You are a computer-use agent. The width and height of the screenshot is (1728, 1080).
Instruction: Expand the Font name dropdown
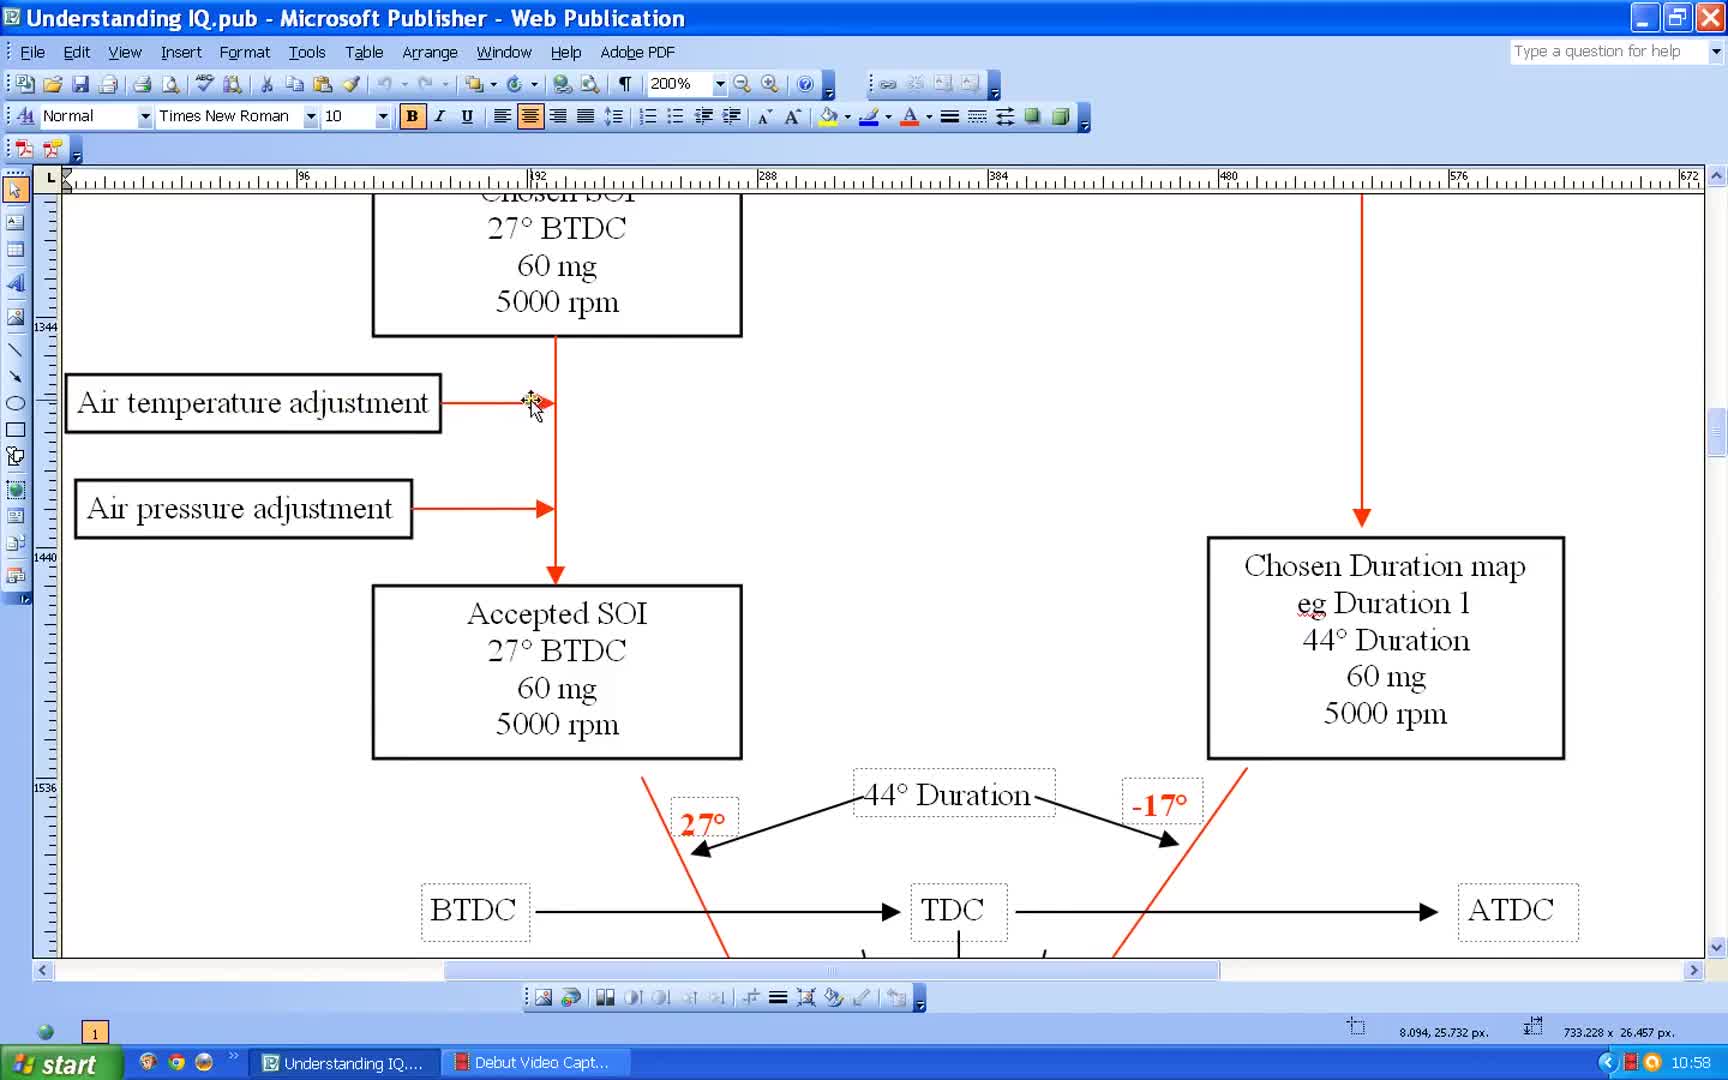pos(310,117)
